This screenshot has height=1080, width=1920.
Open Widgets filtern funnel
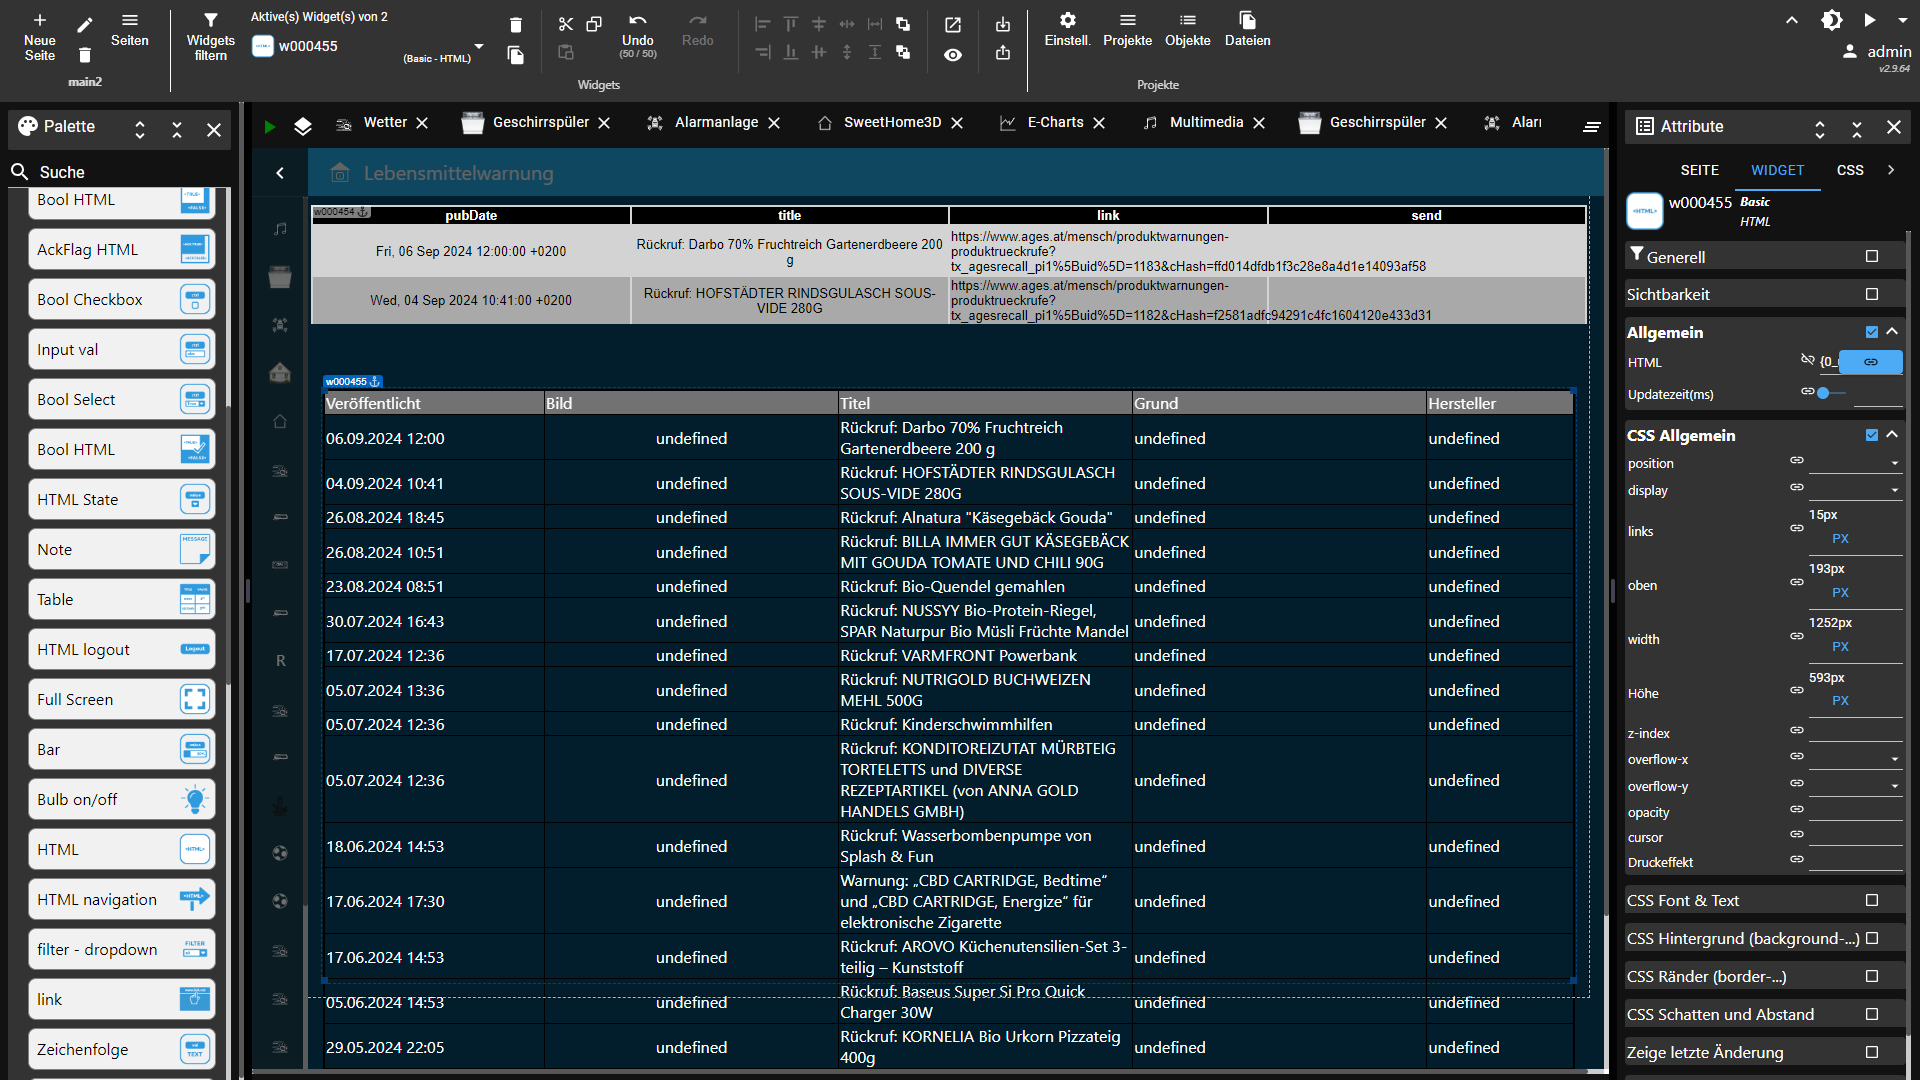(x=210, y=20)
